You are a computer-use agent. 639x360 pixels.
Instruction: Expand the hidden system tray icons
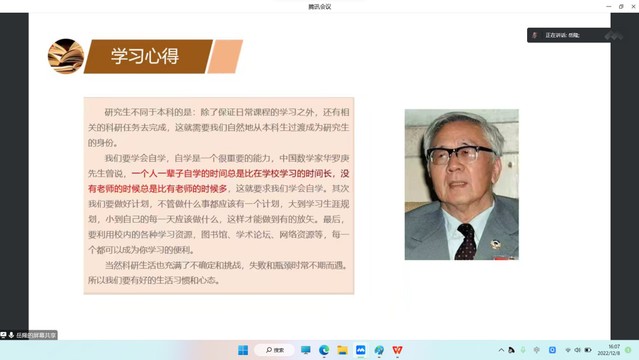click(x=501, y=350)
